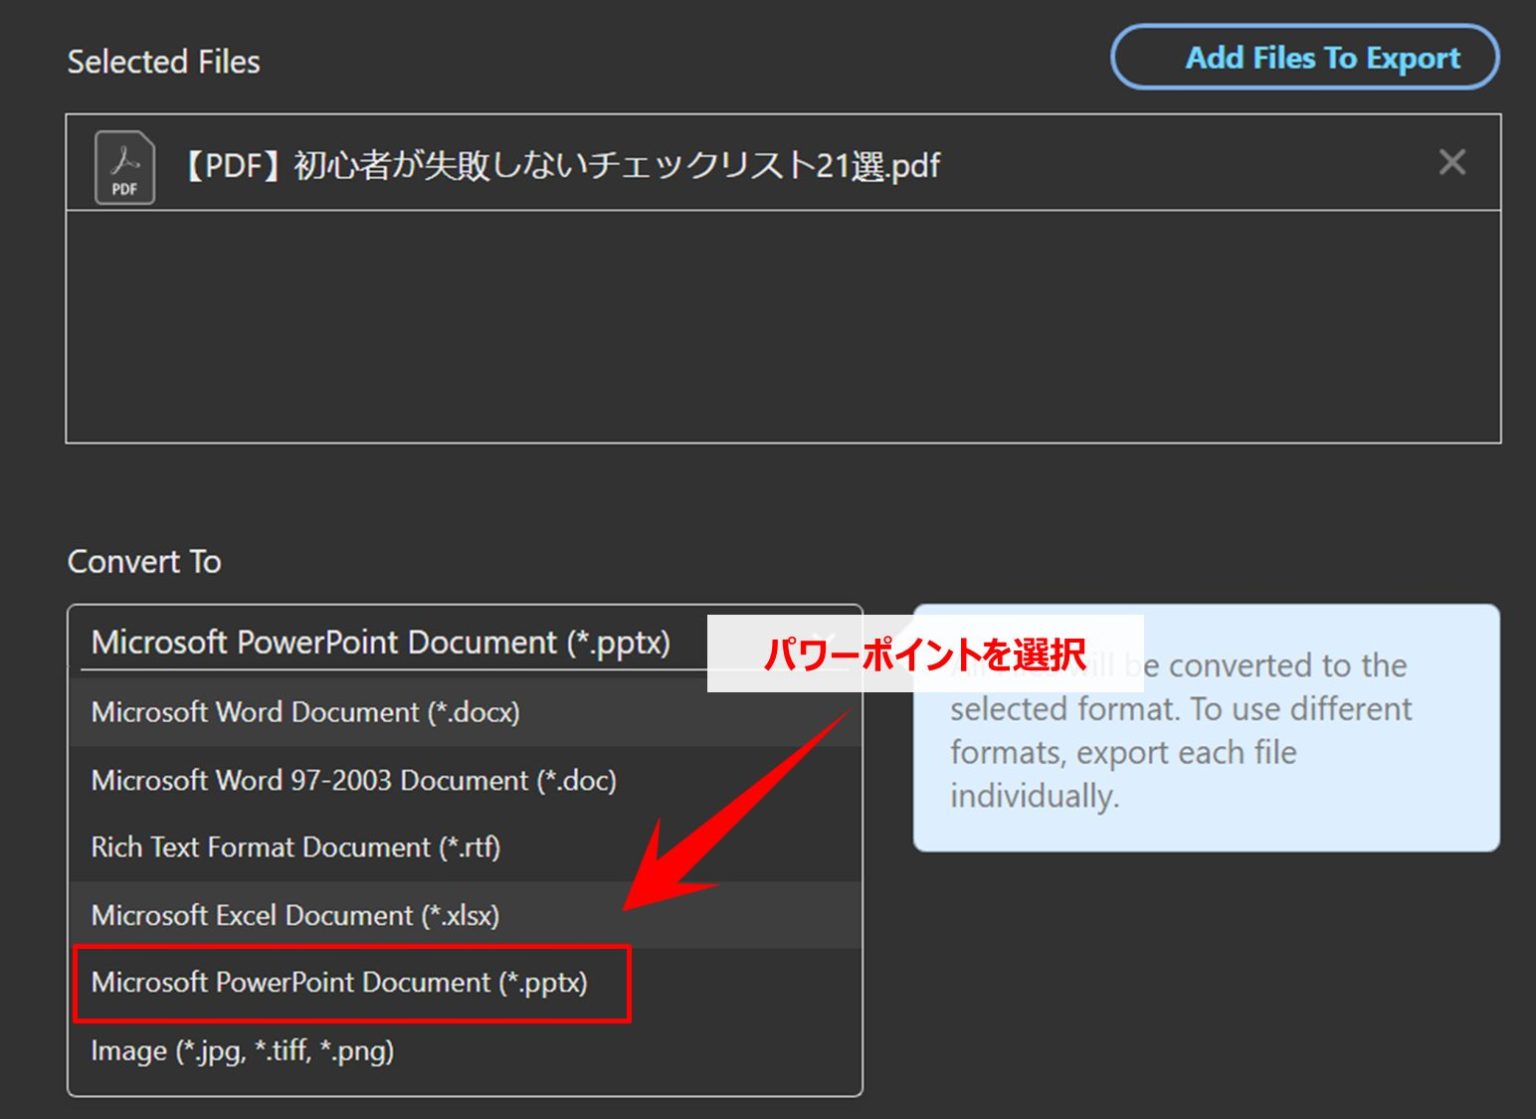The image size is (1536, 1119).
Task: Select the file name ending in チェックリスト21選.pdf
Action: tap(562, 165)
